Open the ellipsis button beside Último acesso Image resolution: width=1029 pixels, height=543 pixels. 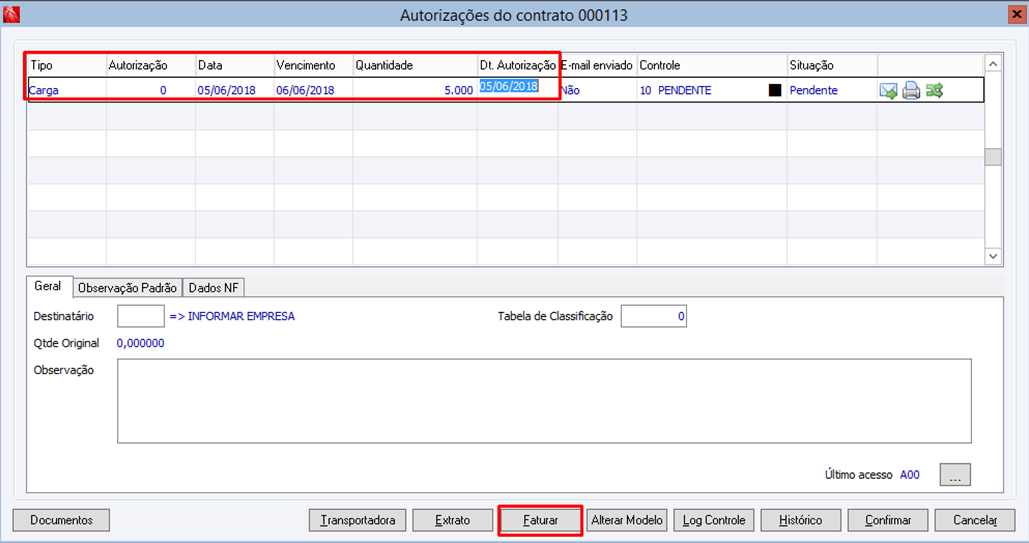coord(955,475)
